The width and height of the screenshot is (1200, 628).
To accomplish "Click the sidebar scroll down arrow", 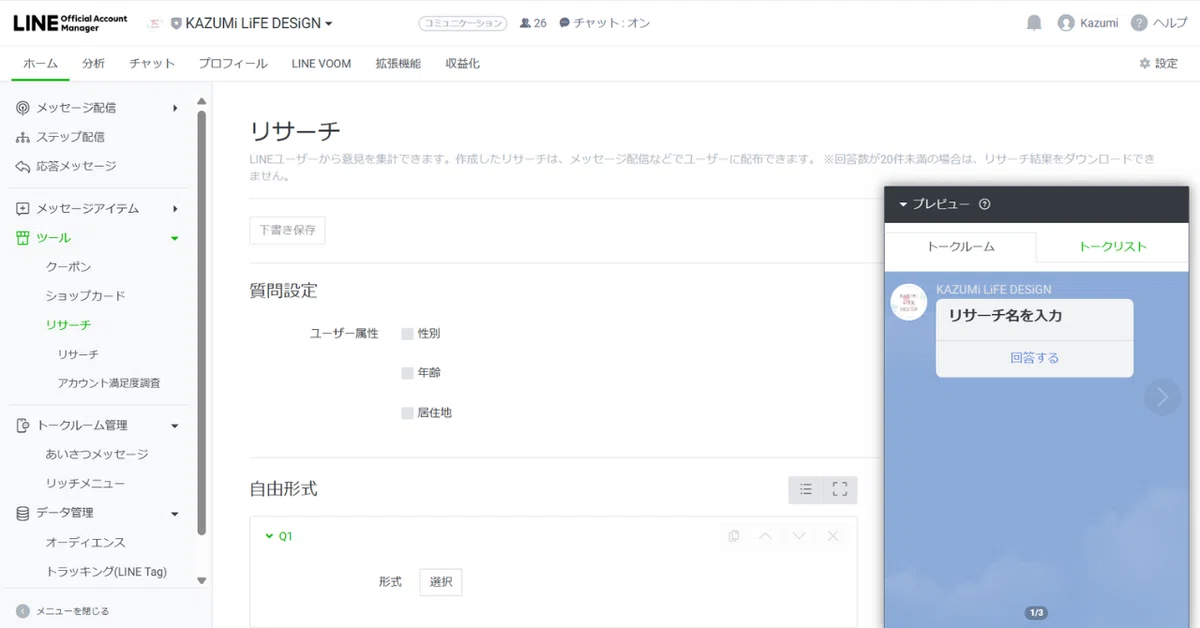I will pyautogui.click(x=202, y=580).
